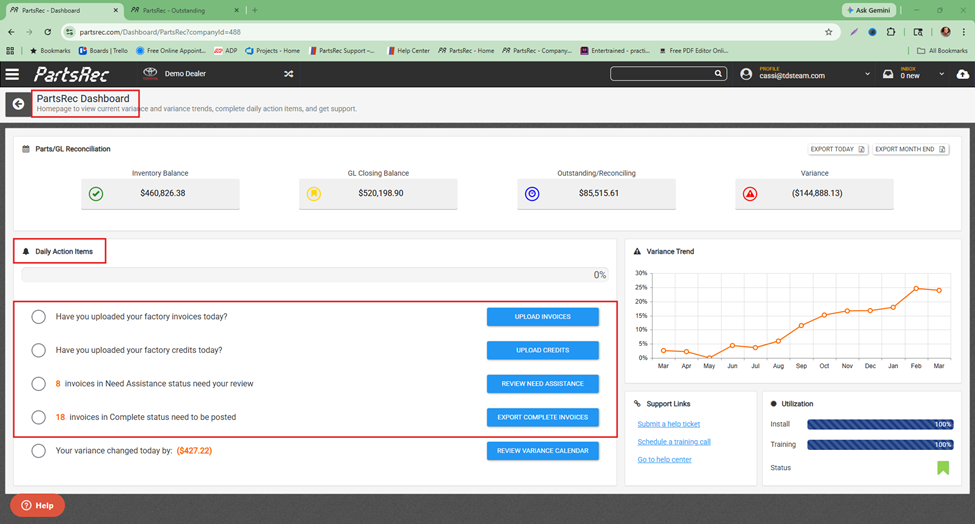The image size is (975, 524).
Task: Open Submit a help ticket link
Action: point(668,424)
